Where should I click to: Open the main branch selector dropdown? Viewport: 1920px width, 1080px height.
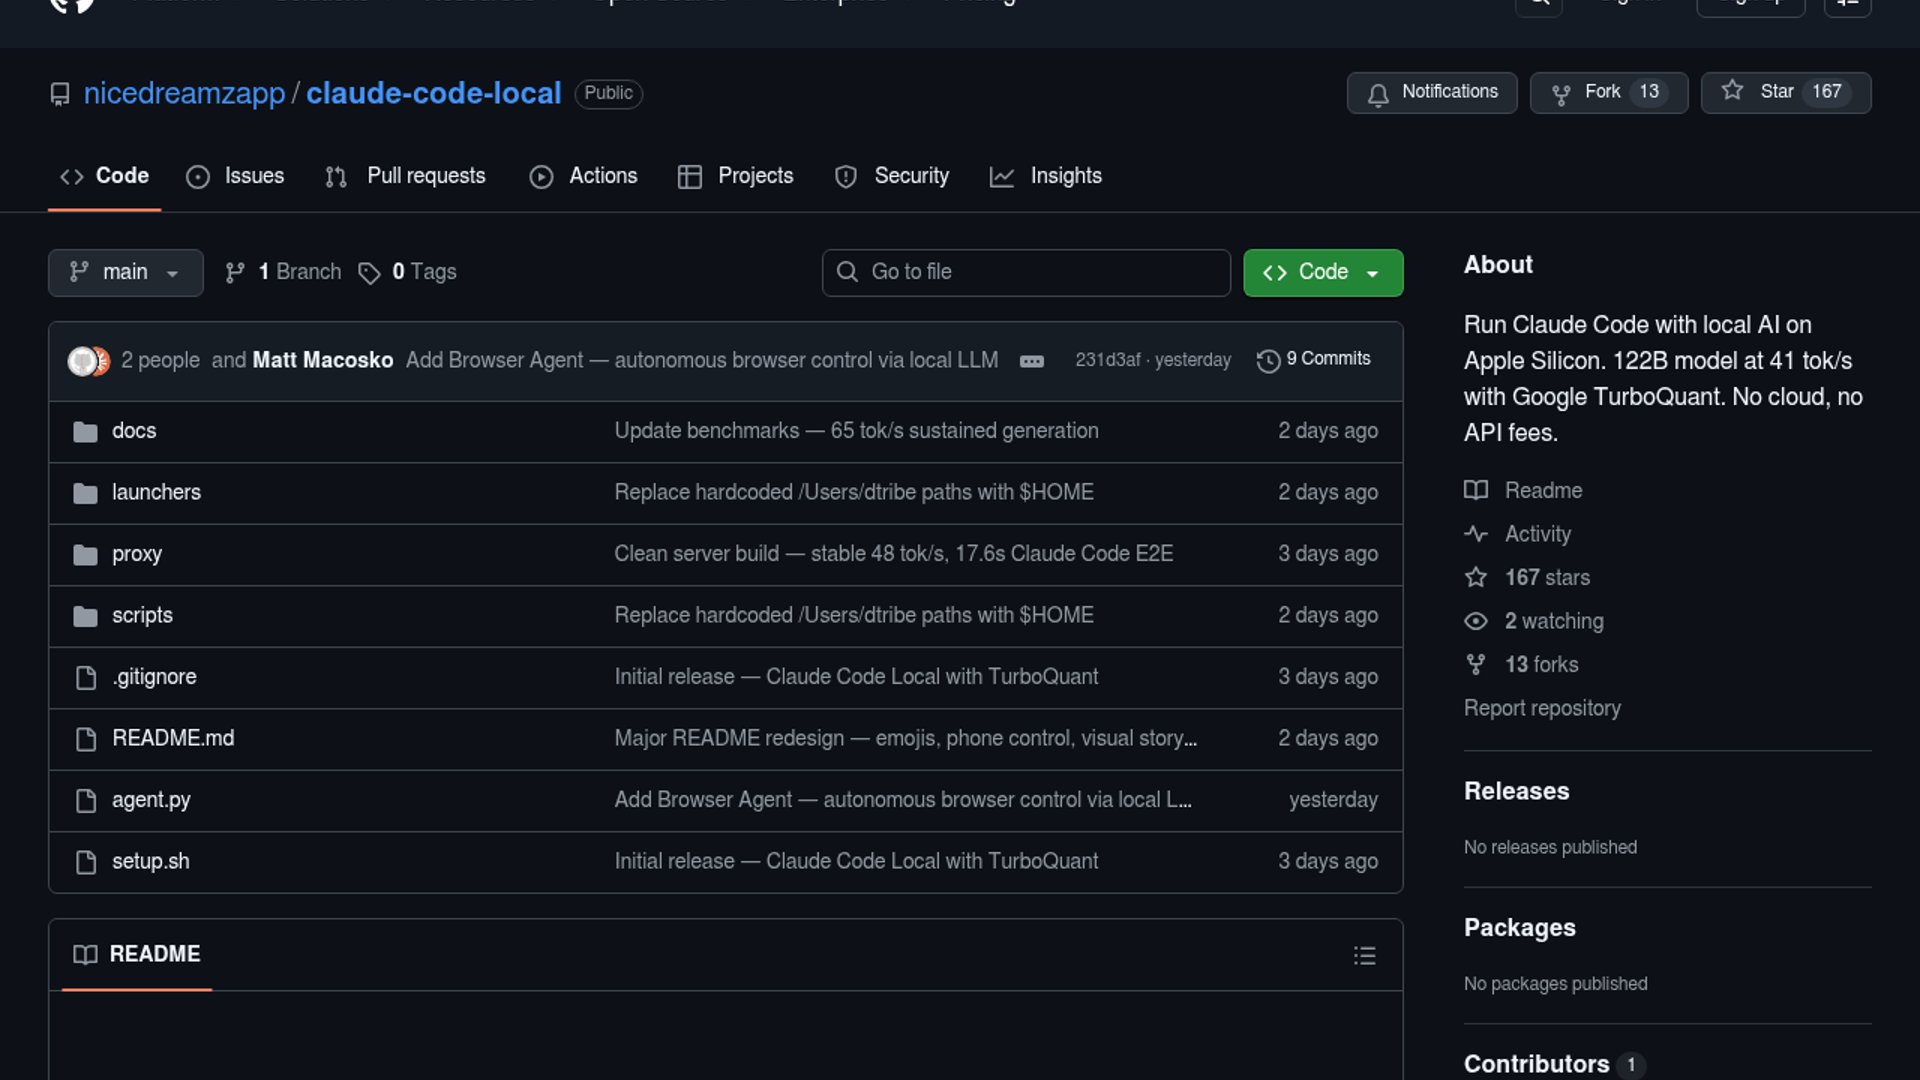click(125, 273)
